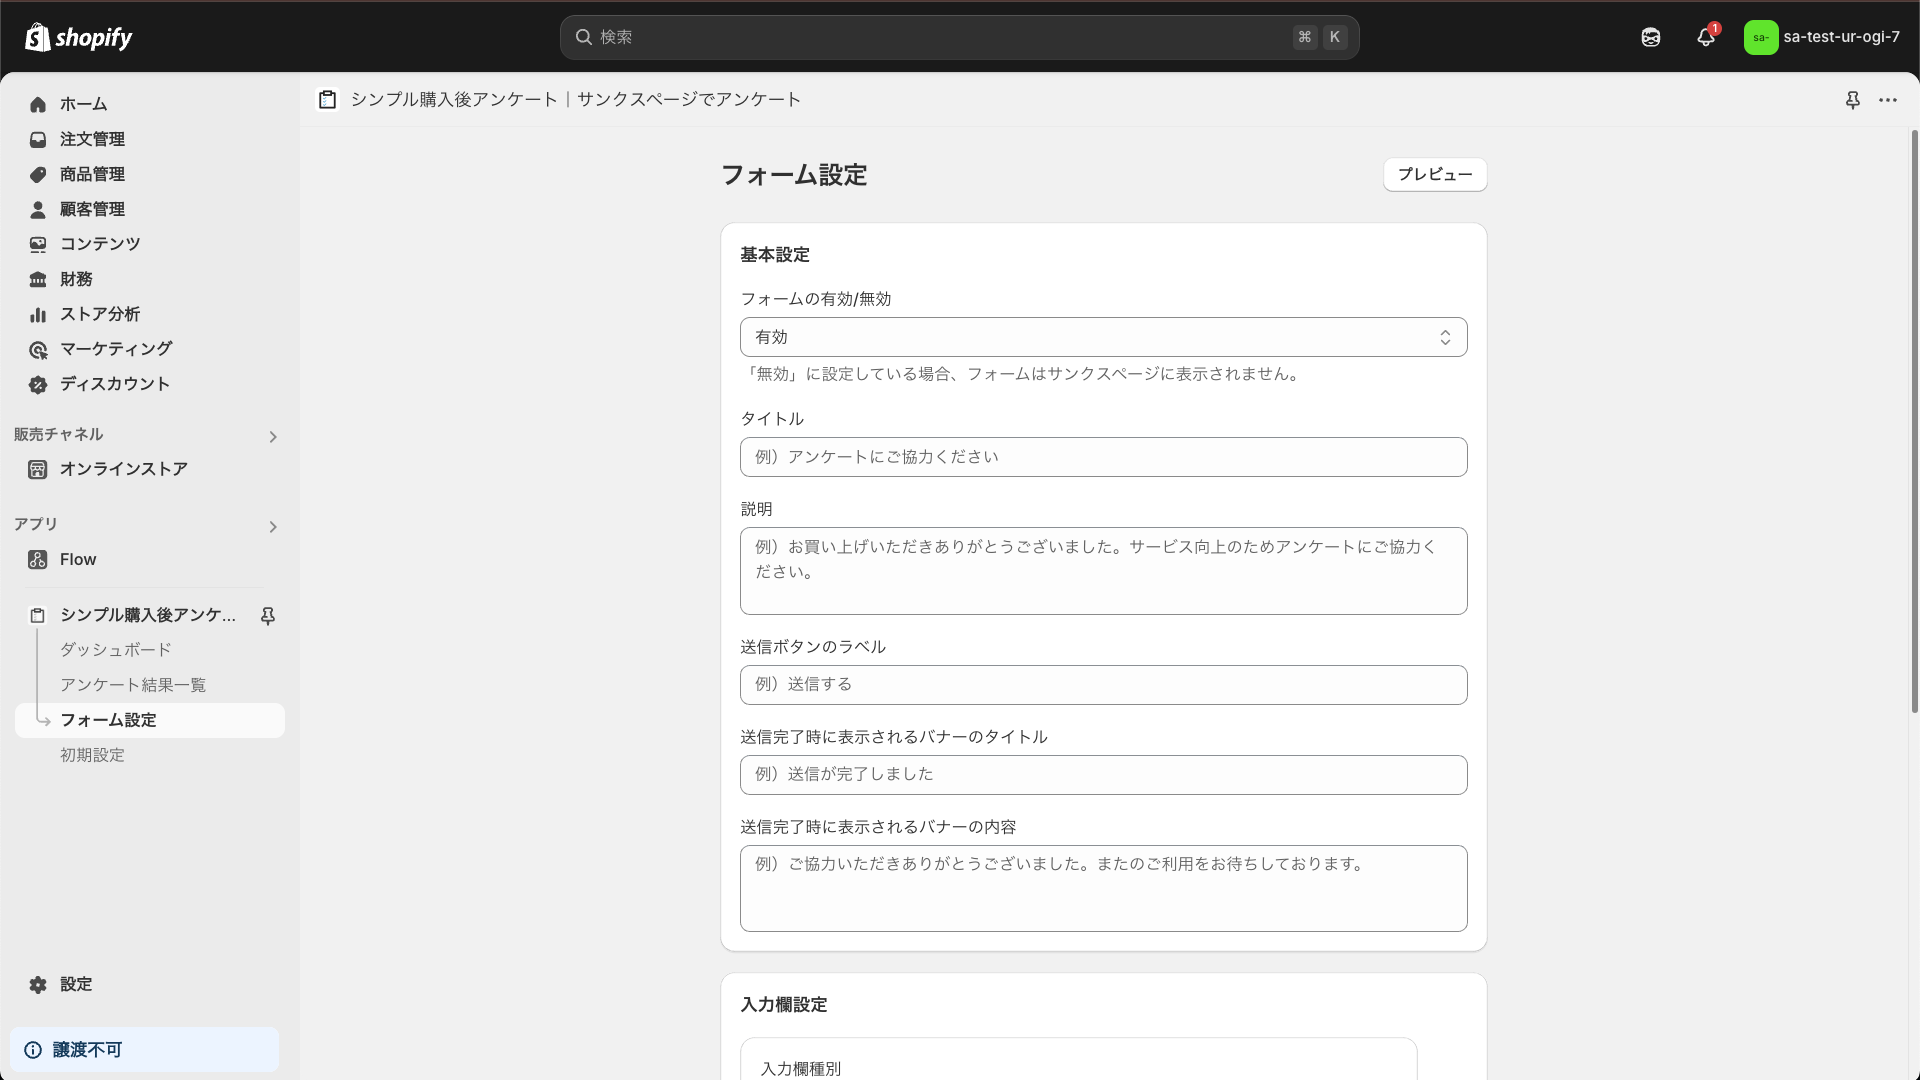Select 商品管理 from the sidebar
Screen dimensions: 1920x1080
(91, 174)
